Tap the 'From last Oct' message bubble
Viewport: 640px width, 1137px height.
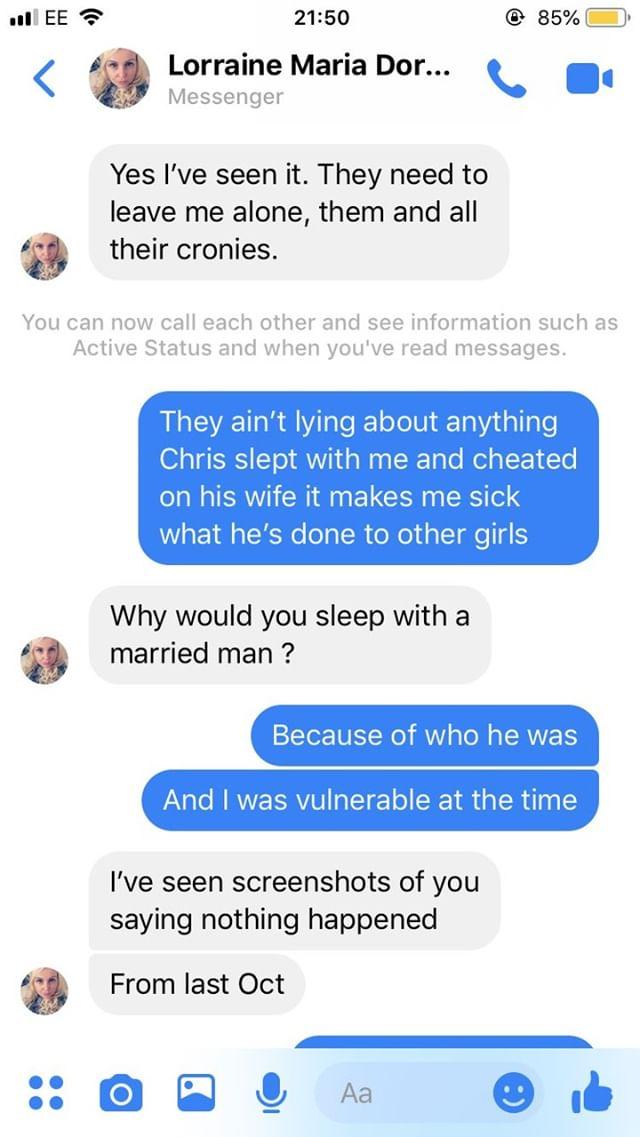click(x=197, y=984)
